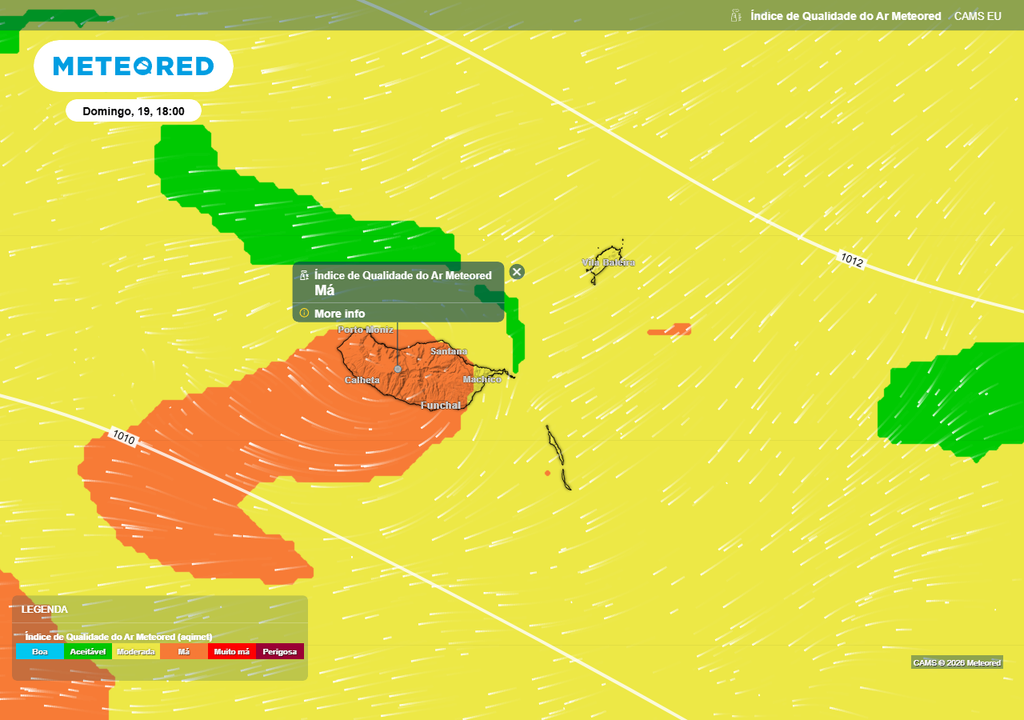
Task: Click the info circle icon beside More info
Action: pos(304,313)
